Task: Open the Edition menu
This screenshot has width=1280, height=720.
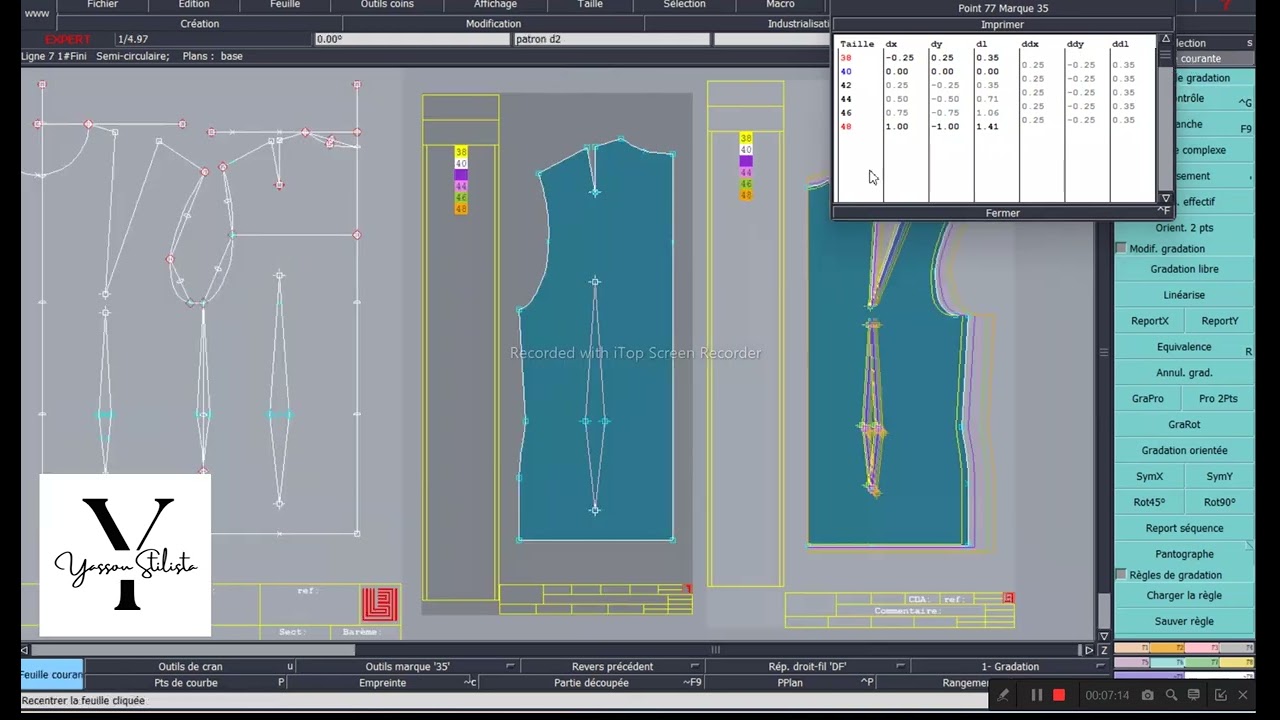Action: click(x=194, y=4)
